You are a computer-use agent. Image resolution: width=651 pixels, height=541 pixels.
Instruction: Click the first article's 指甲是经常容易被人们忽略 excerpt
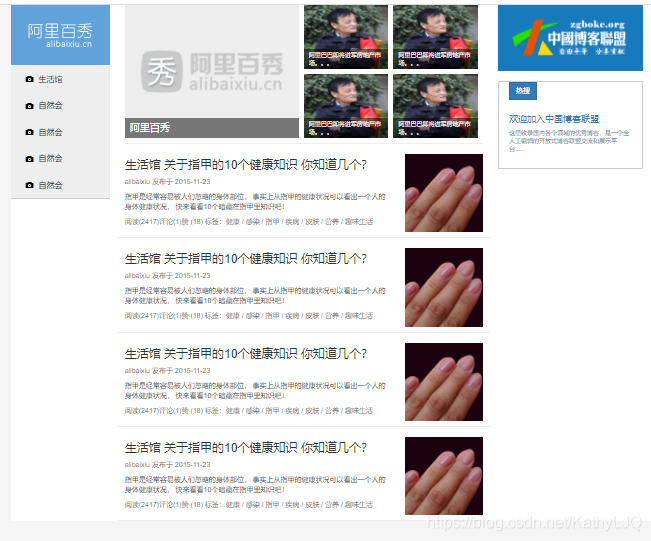[x=255, y=201]
